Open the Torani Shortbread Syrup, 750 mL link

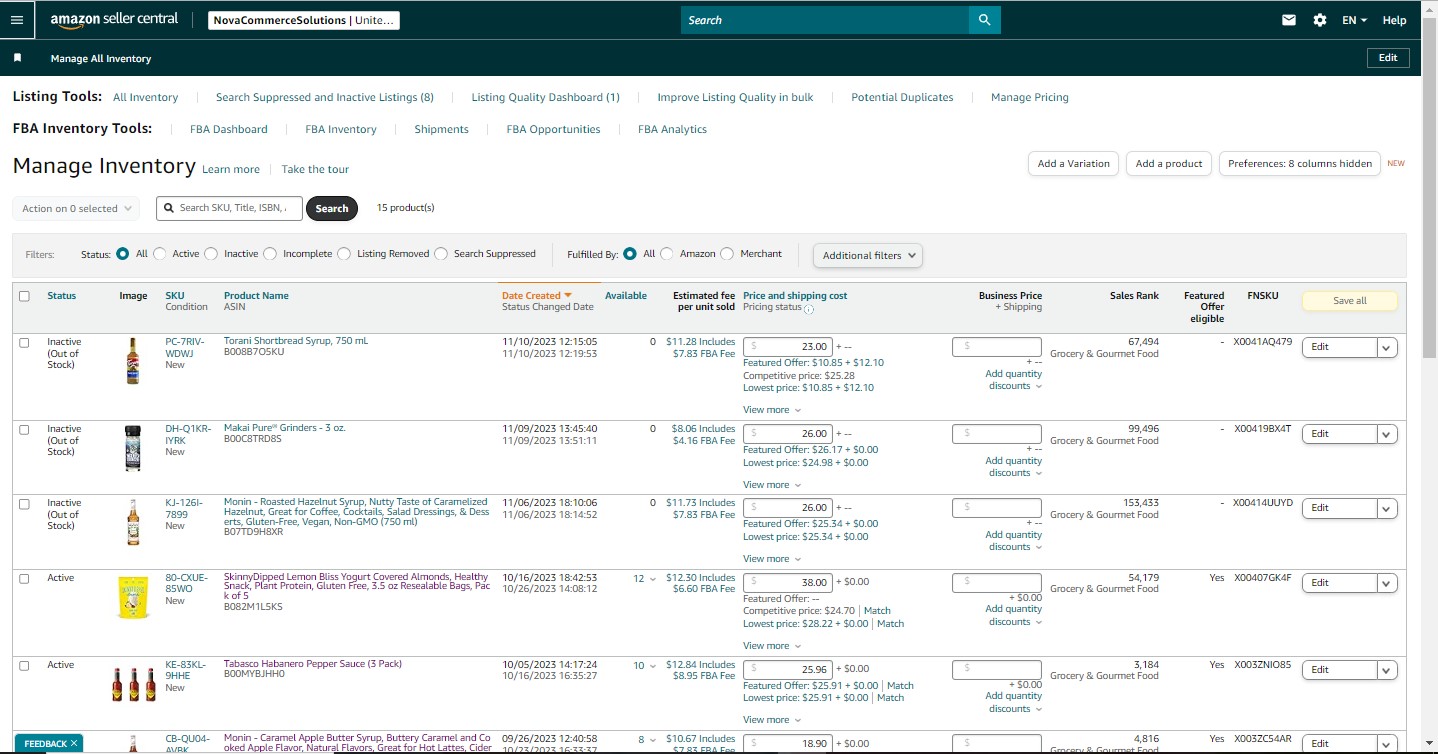296,341
